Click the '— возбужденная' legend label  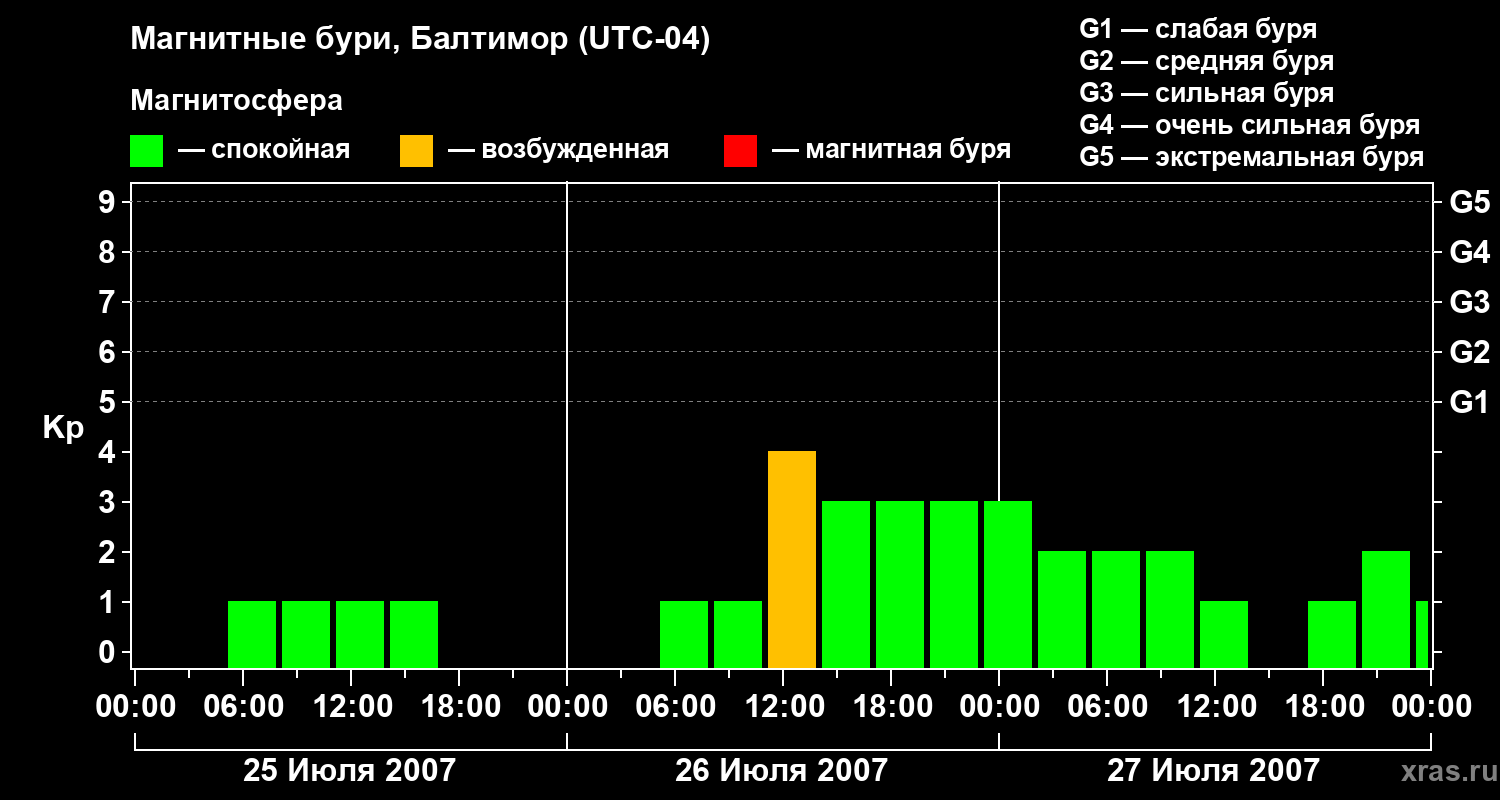558,150
